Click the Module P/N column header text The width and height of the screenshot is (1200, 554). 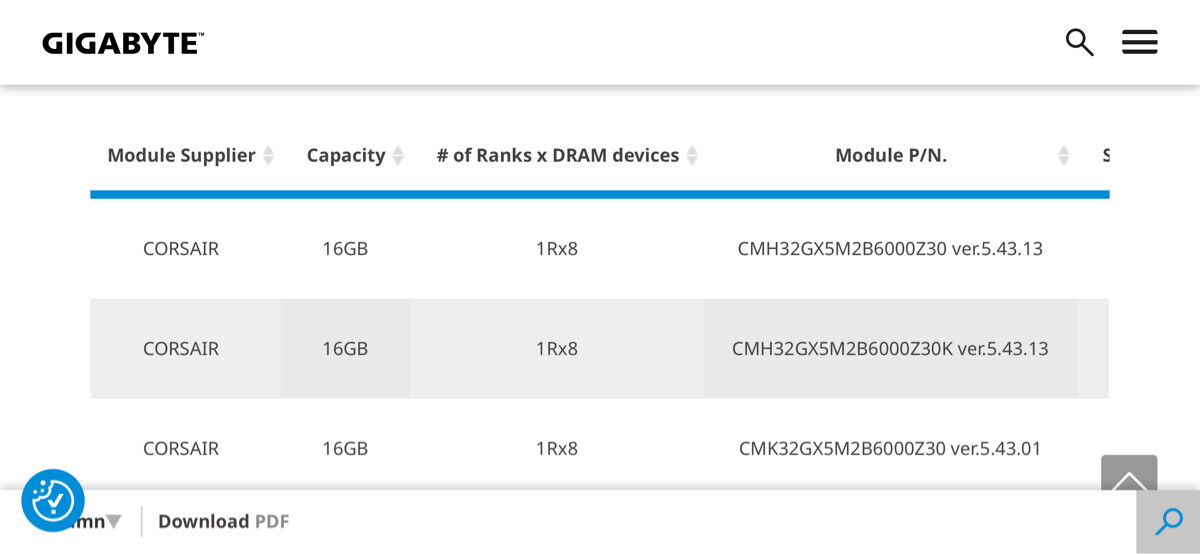coord(891,156)
